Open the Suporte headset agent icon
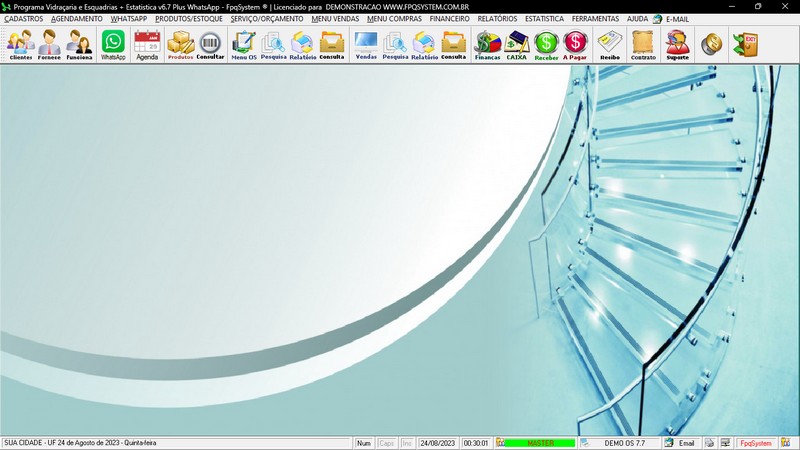 (678, 45)
